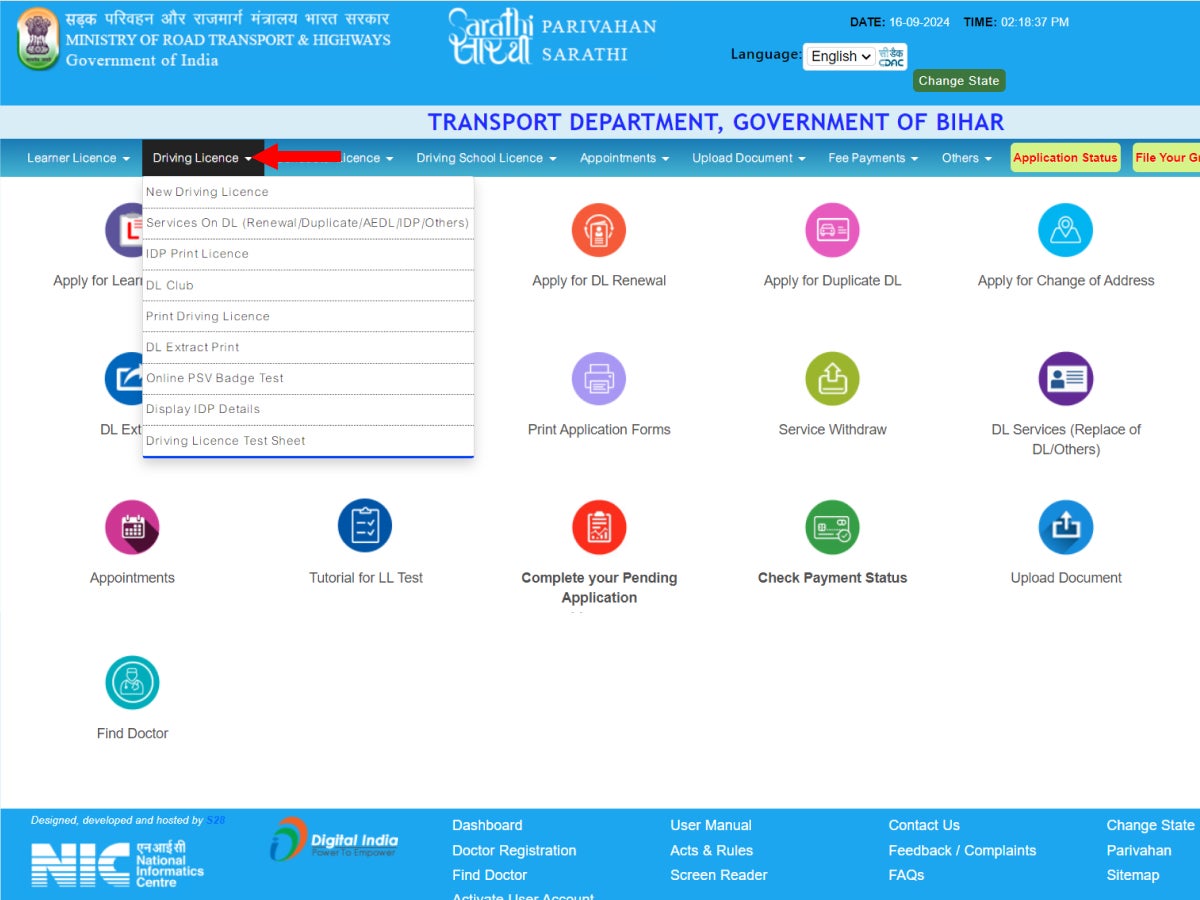Open the Apply for Duplicate DL icon
Screen dimensions: 1200x900
tap(832, 230)
